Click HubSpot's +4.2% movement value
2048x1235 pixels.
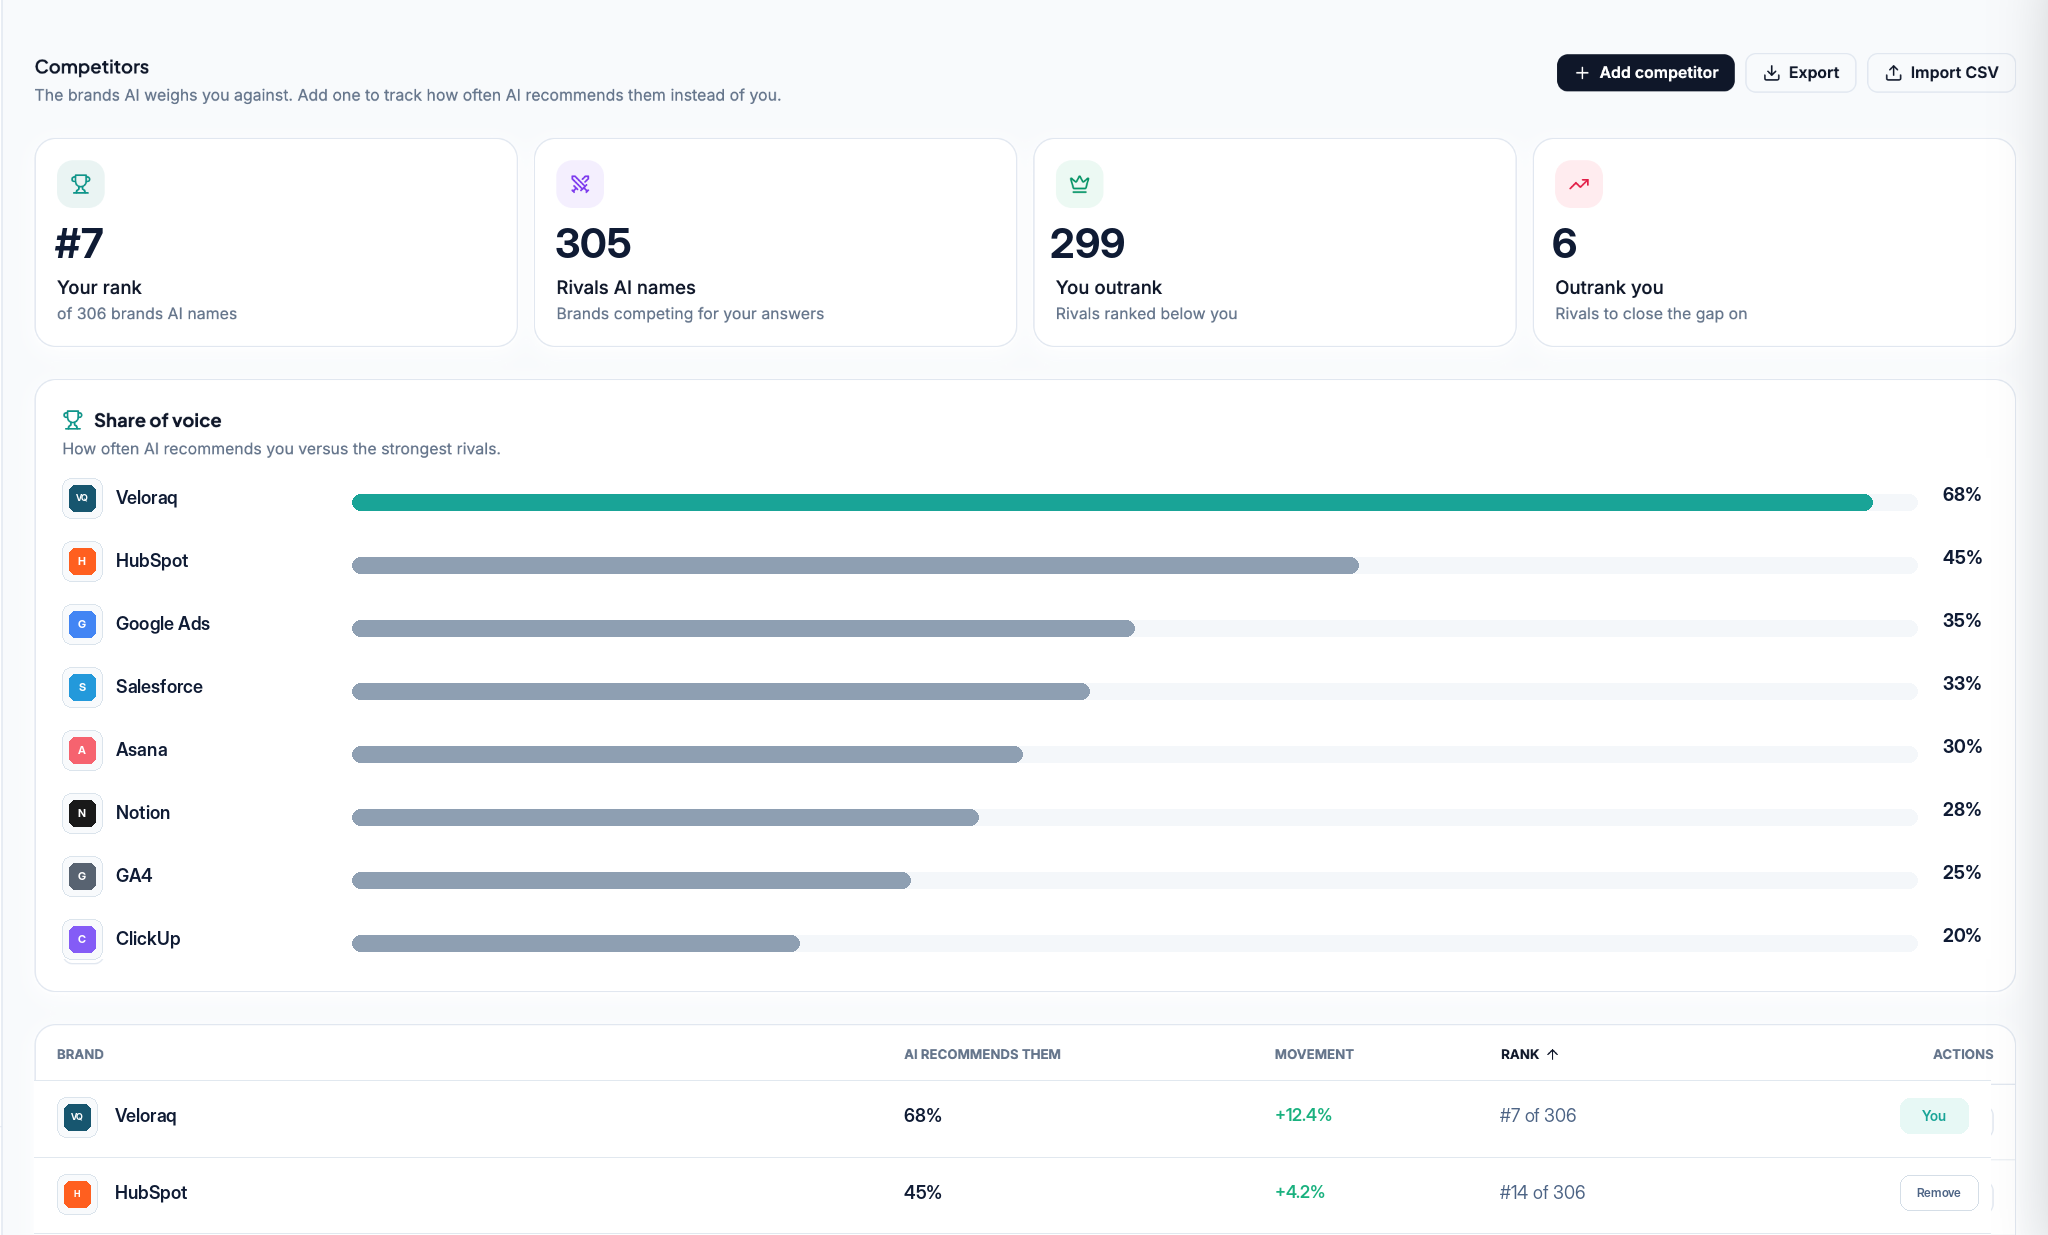[x=1299, y=1192]
